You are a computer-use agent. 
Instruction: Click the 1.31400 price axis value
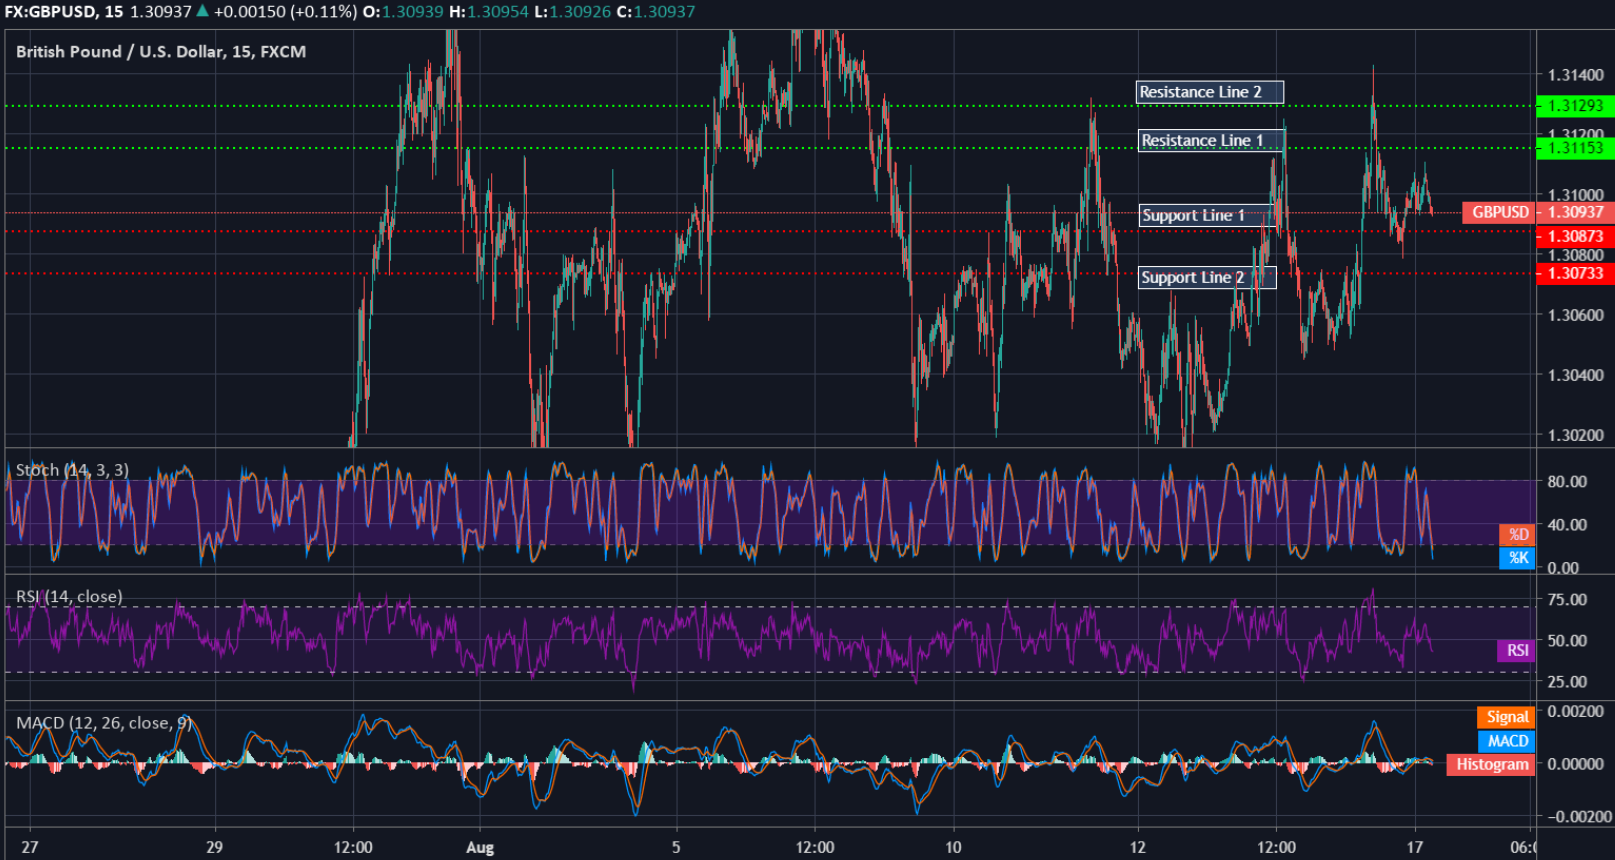[x=1576, y=75]
